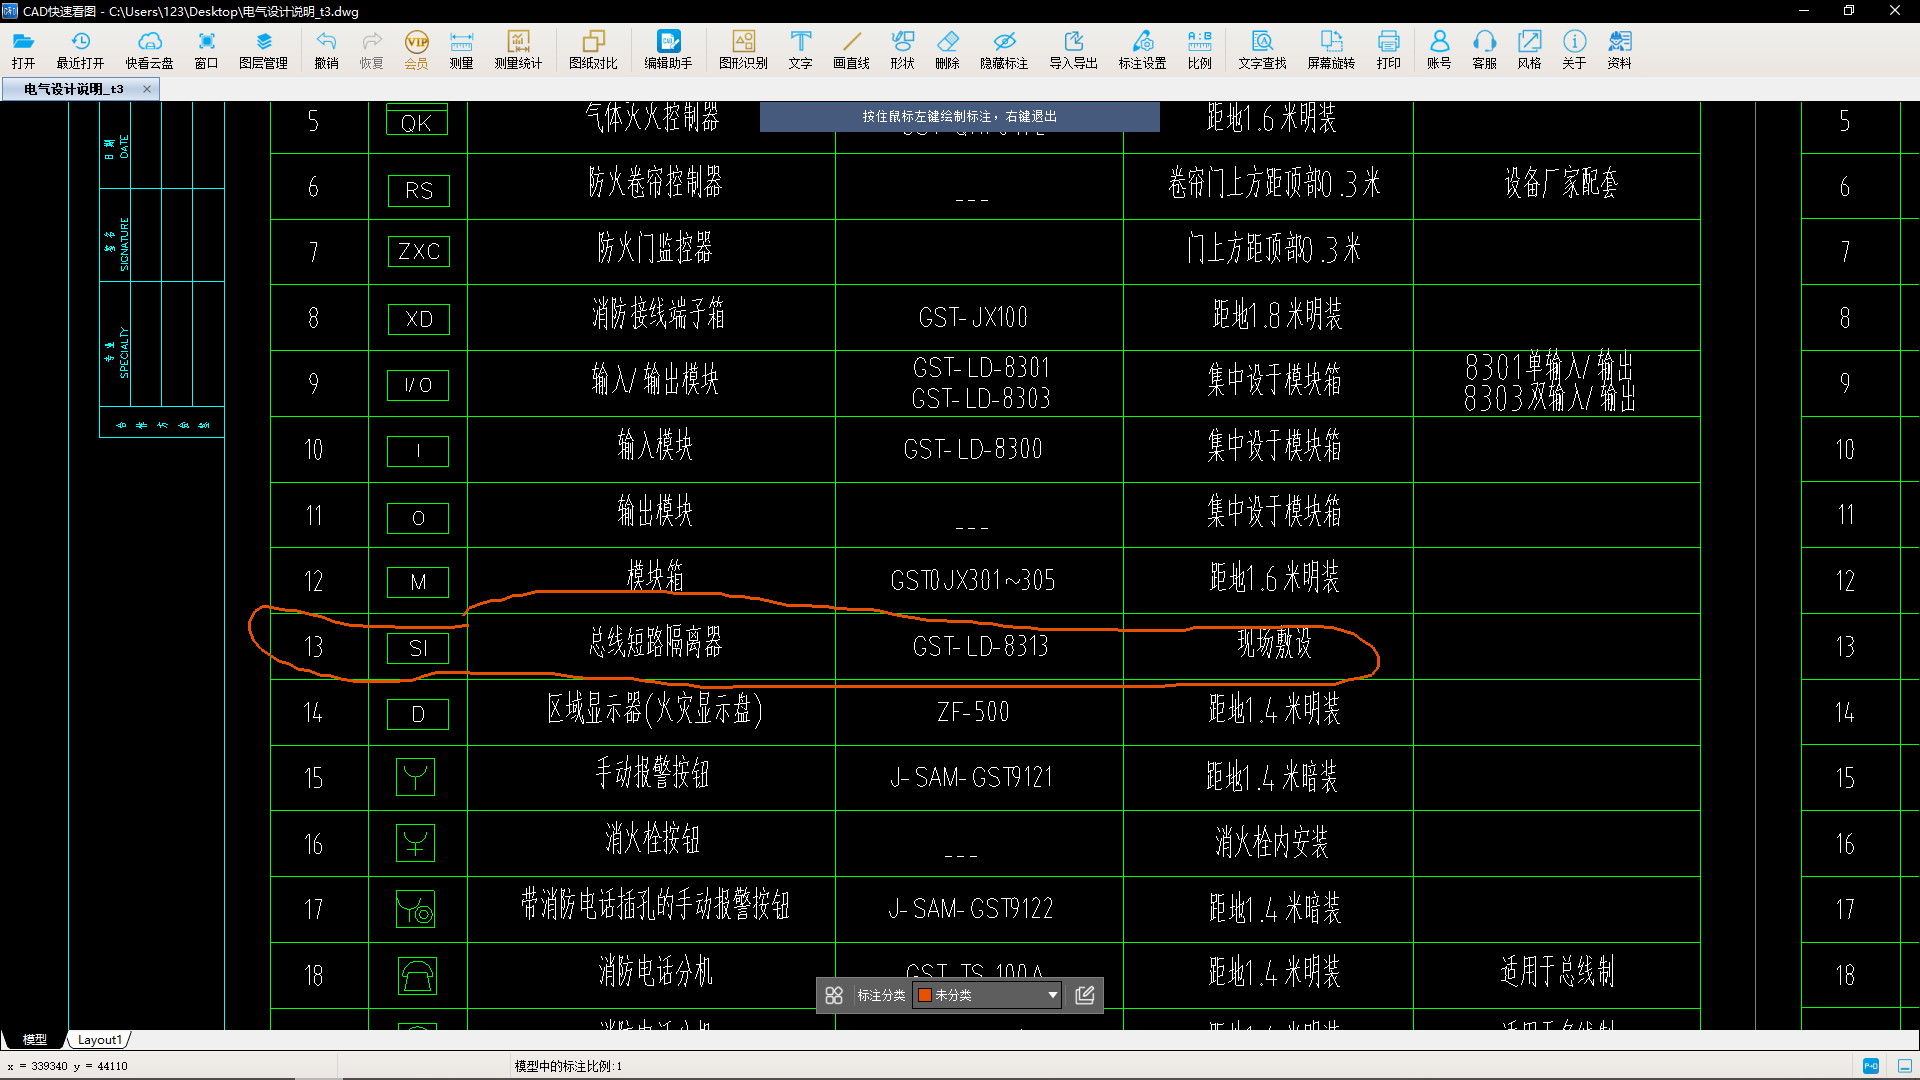
Task: Click the text 适用于总线制
Action: tap(1557, 971)
